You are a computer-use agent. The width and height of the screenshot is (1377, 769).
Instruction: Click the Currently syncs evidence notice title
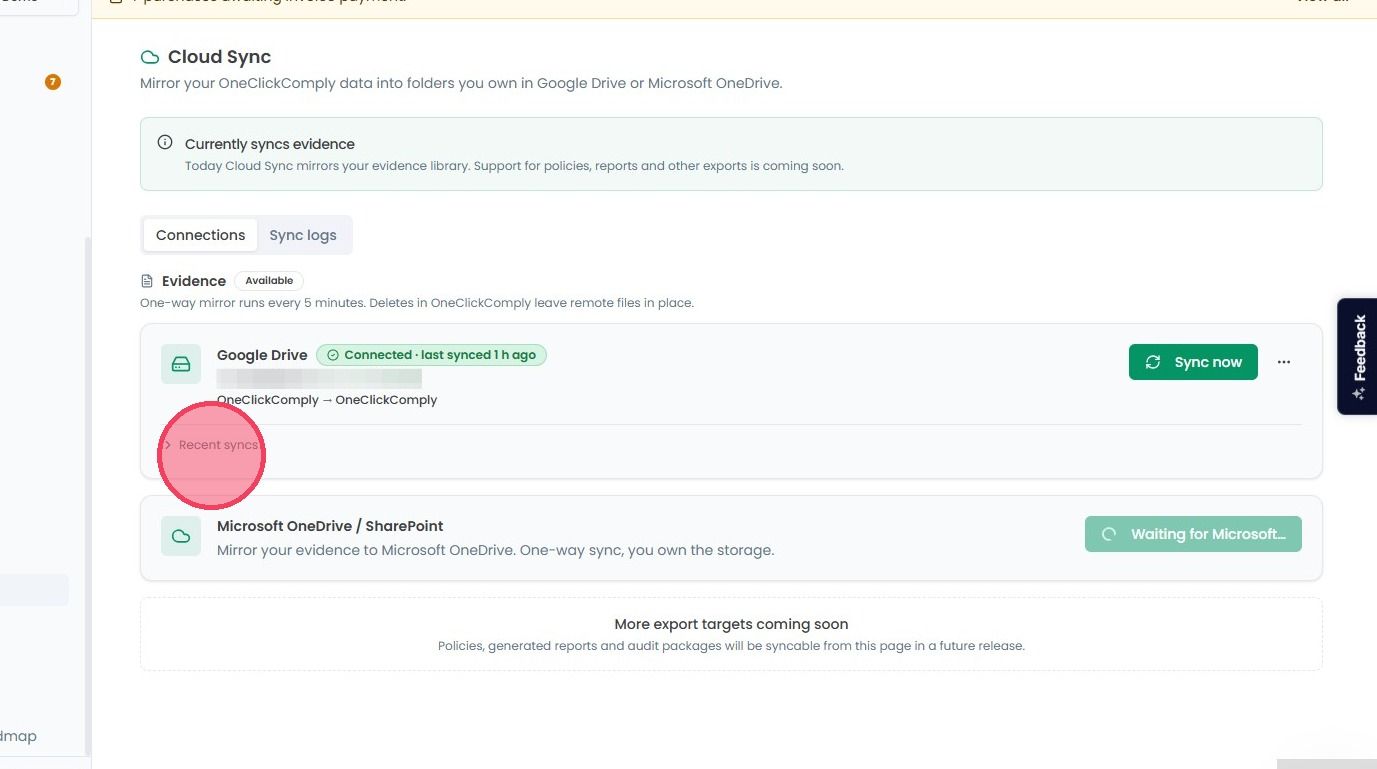(x=270, y=144)
